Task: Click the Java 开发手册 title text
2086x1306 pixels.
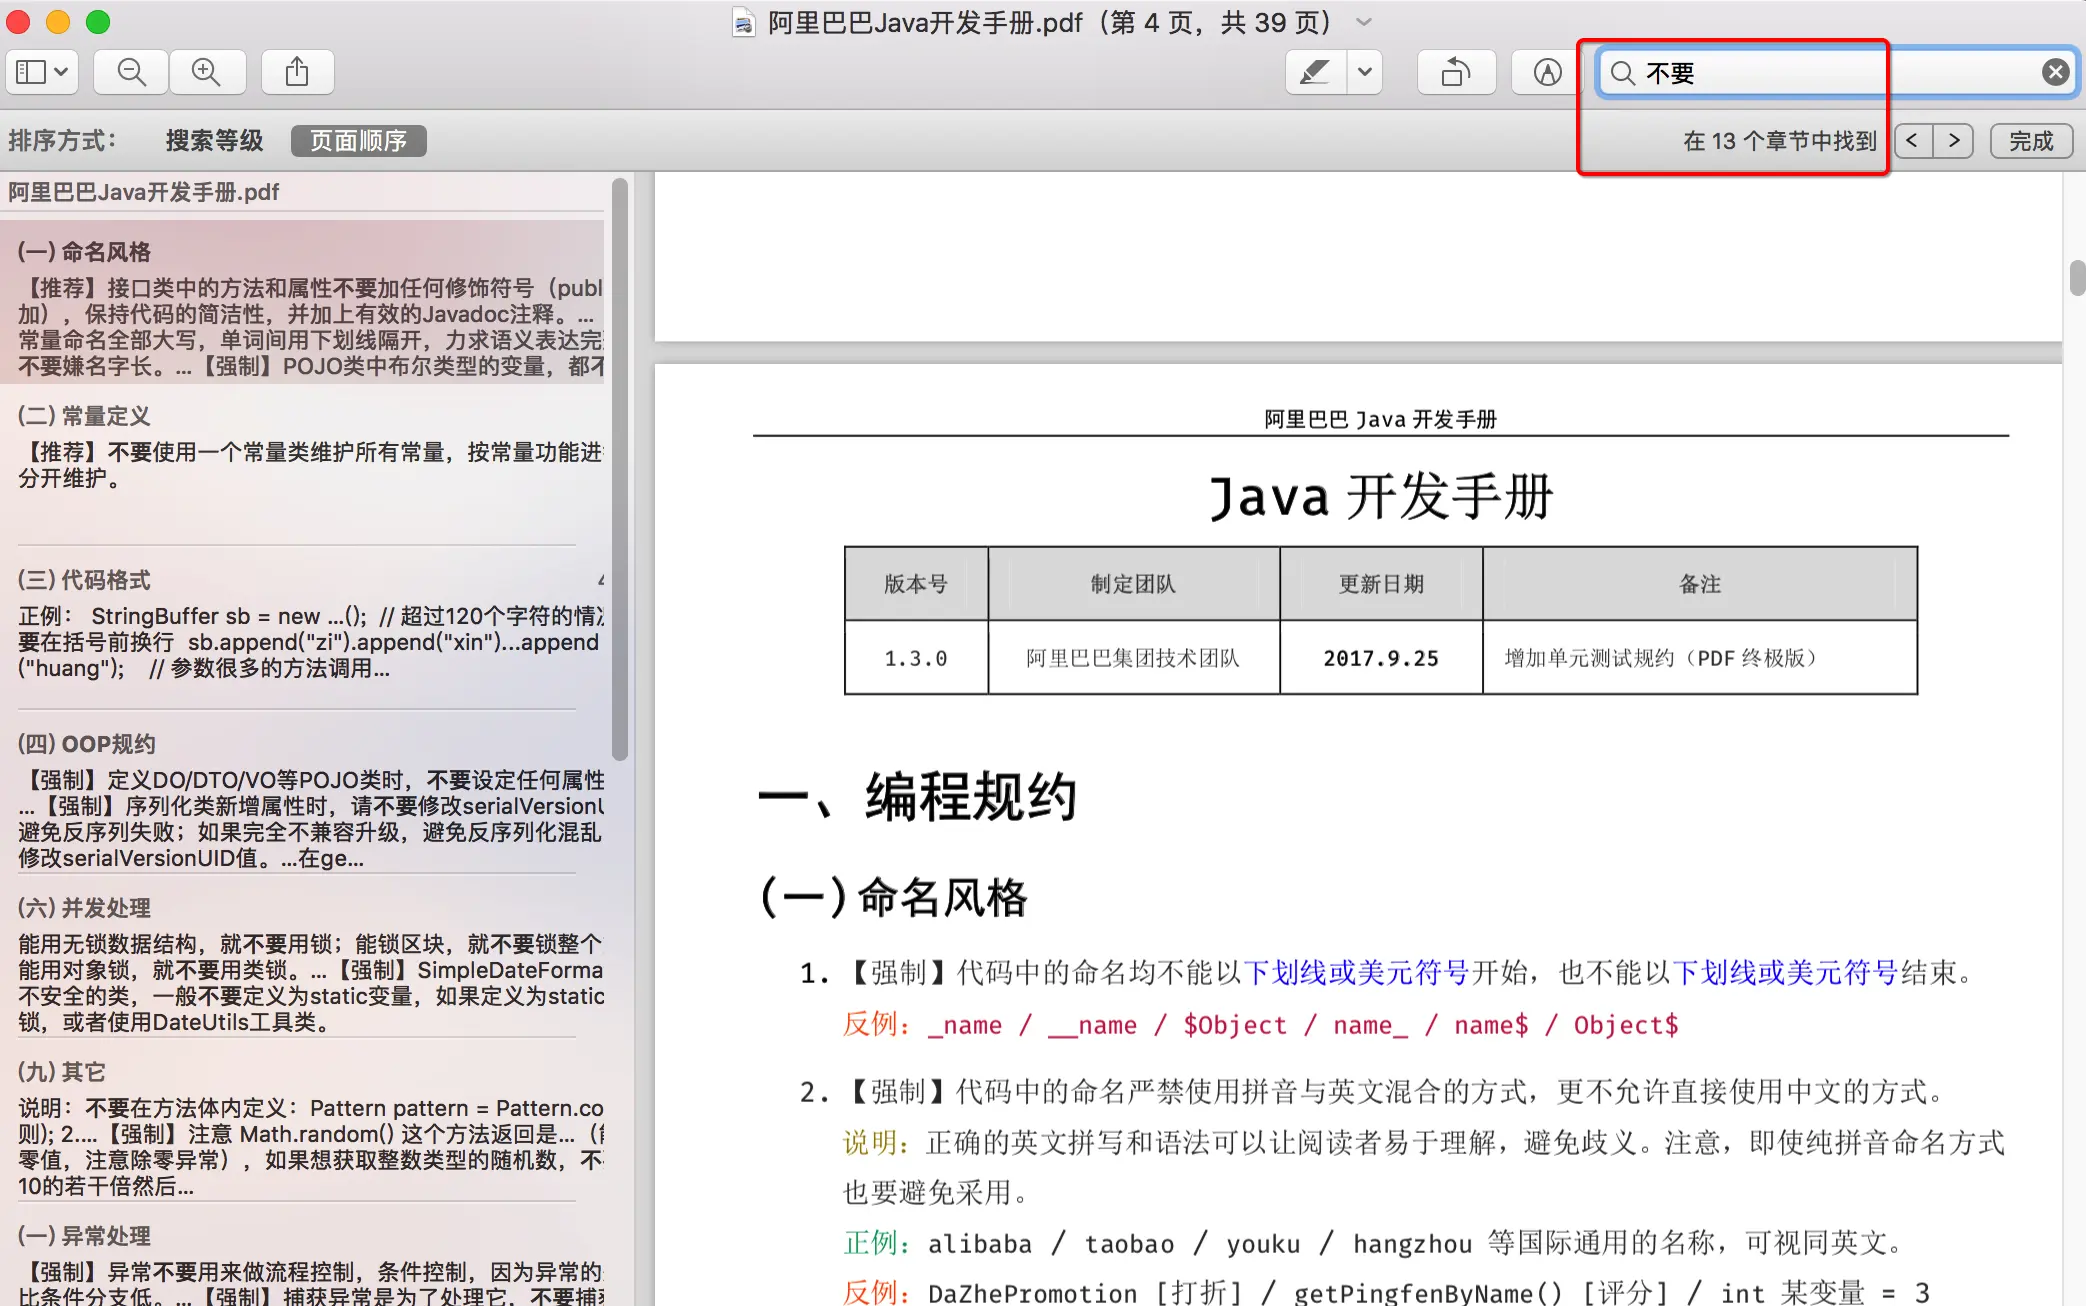Action: (x=1380, y=497)
